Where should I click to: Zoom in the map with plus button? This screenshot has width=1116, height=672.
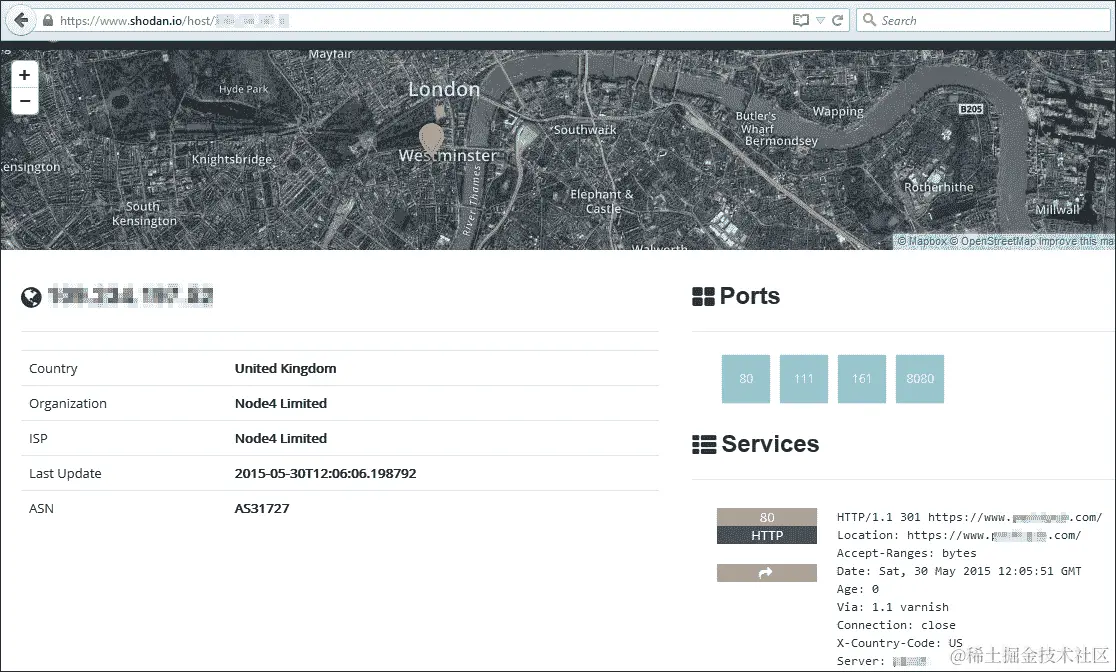25,75
